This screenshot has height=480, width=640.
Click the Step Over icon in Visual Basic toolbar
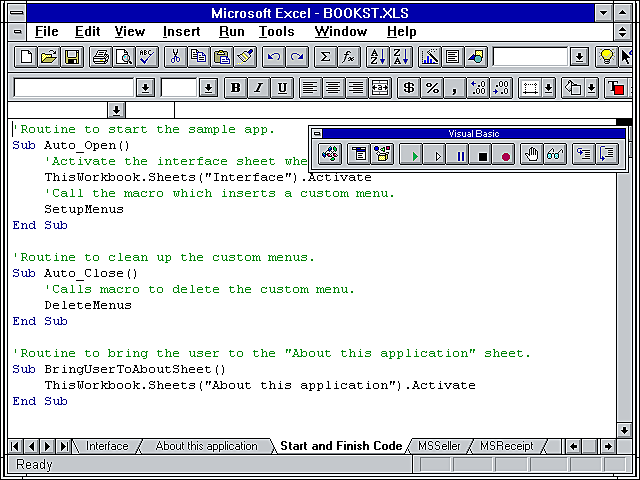tap(607, 154)
